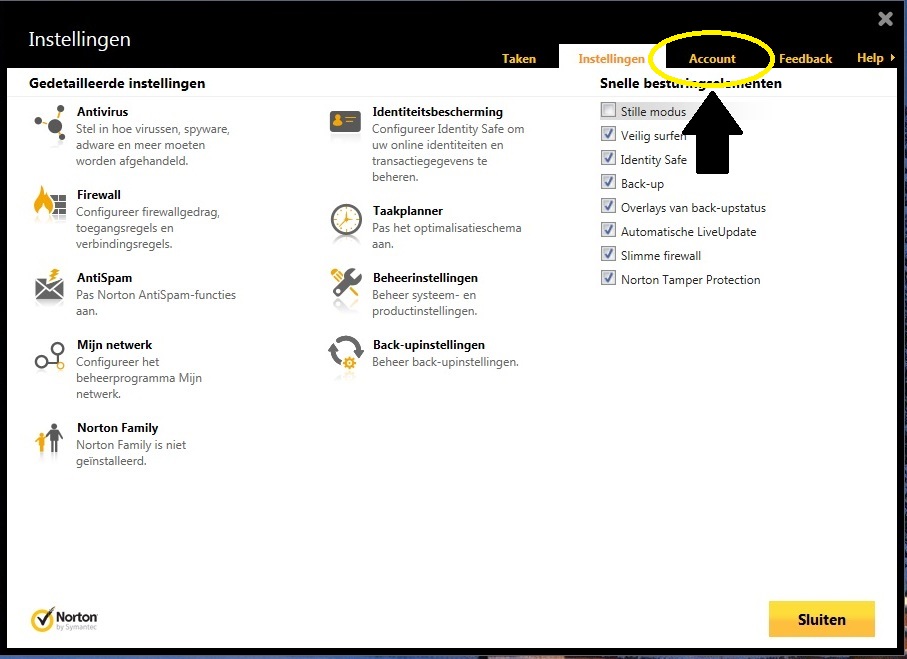Click the Norton Family icon
The width and height of the screenshot is (907, 659).
tap(49, 438)
